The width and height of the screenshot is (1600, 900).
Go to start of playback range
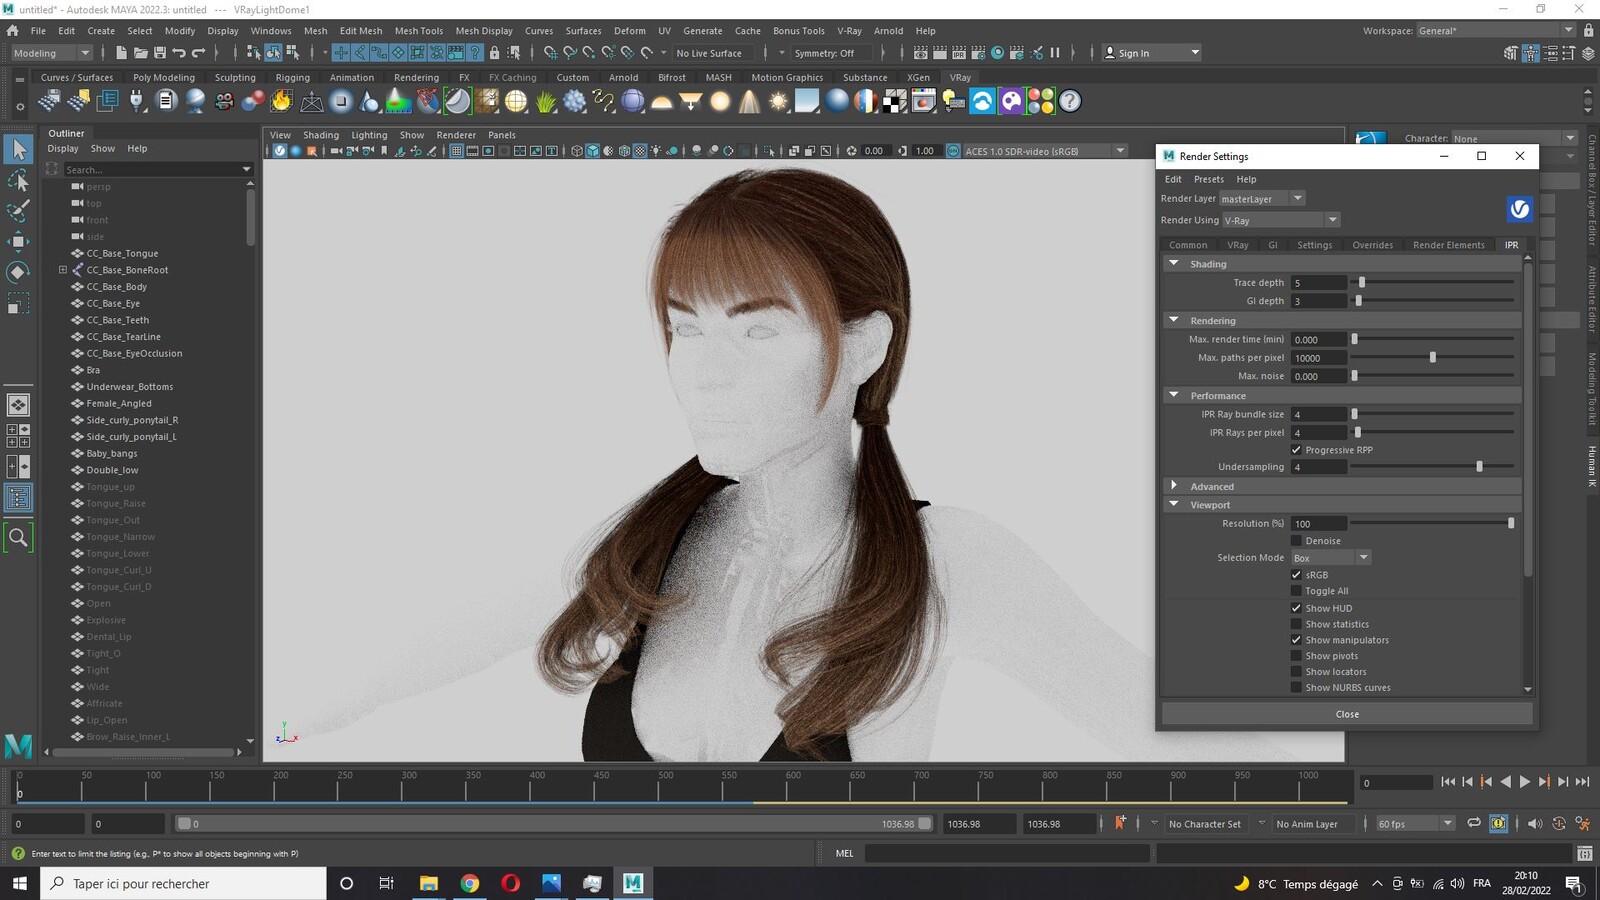(x=1448, y=782)
